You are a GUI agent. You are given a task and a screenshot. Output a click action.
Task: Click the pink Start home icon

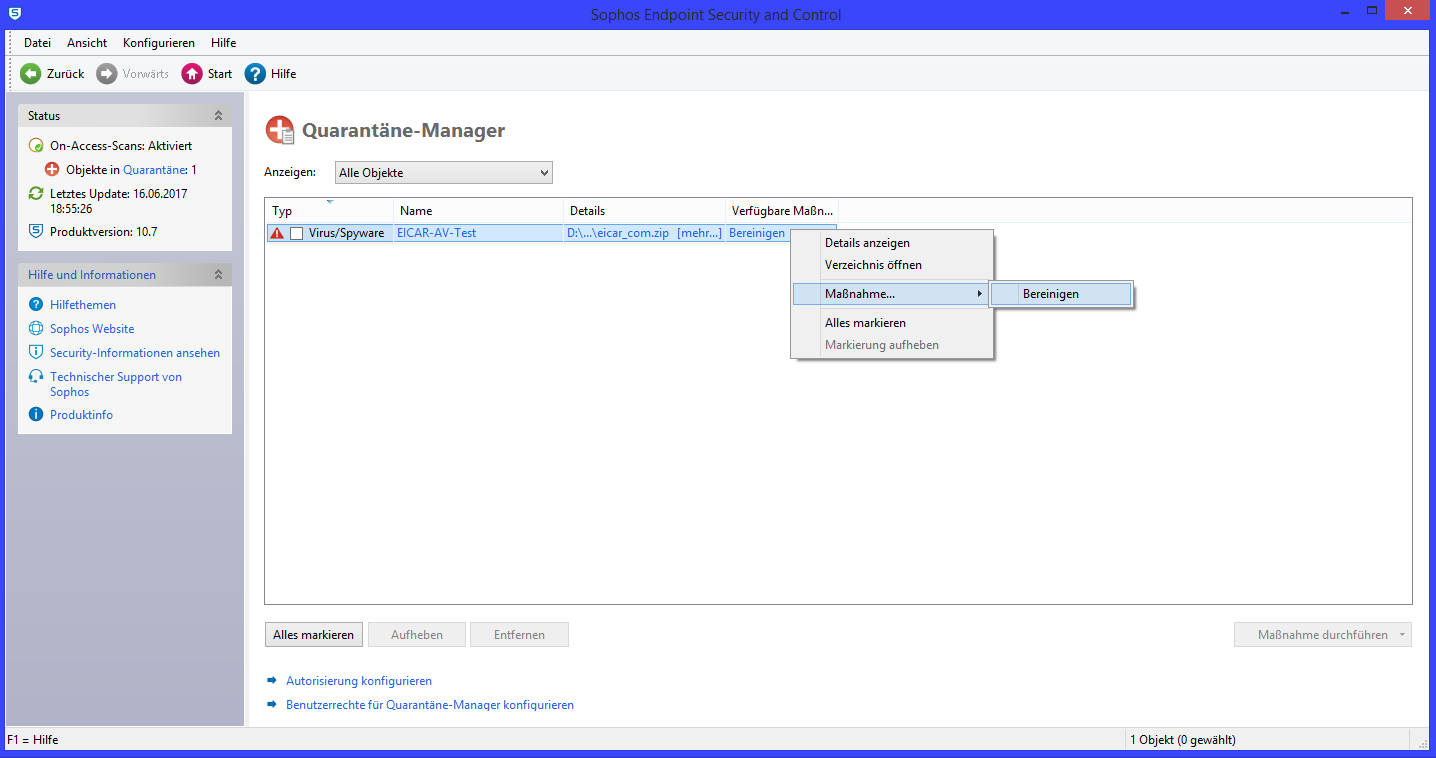coord(192,74)
